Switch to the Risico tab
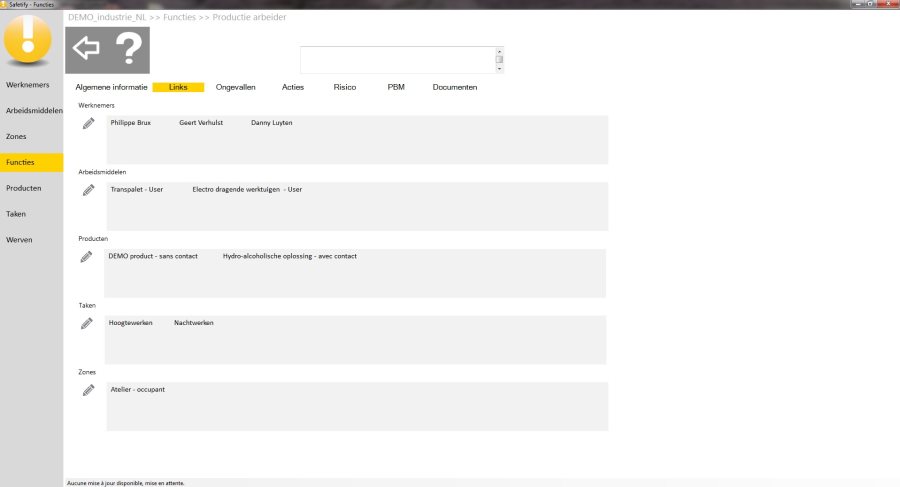 click(344, 87)
